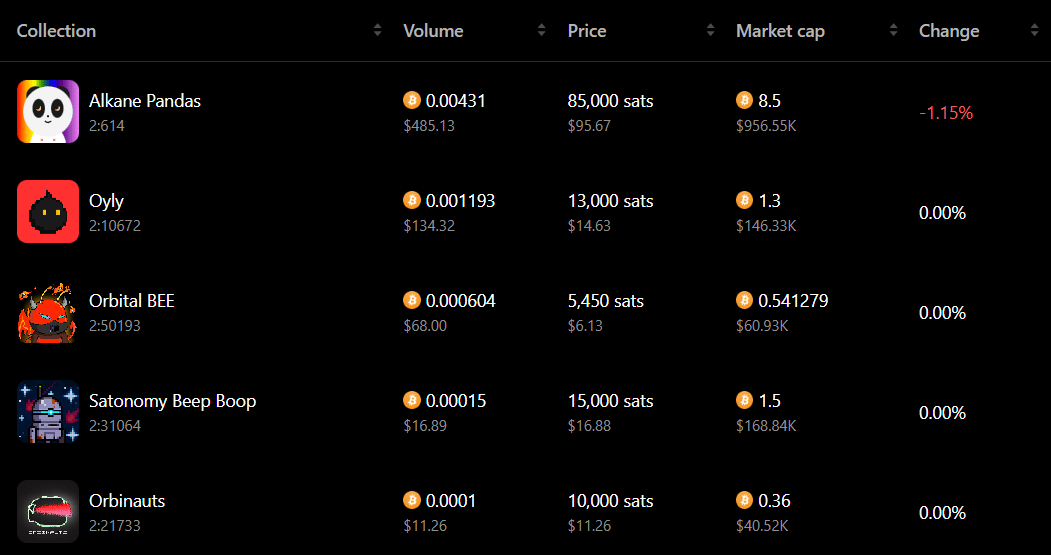Open Satonomy Beep Boop robot thumbnail
1051x555 pixels.
coord(48,412)
